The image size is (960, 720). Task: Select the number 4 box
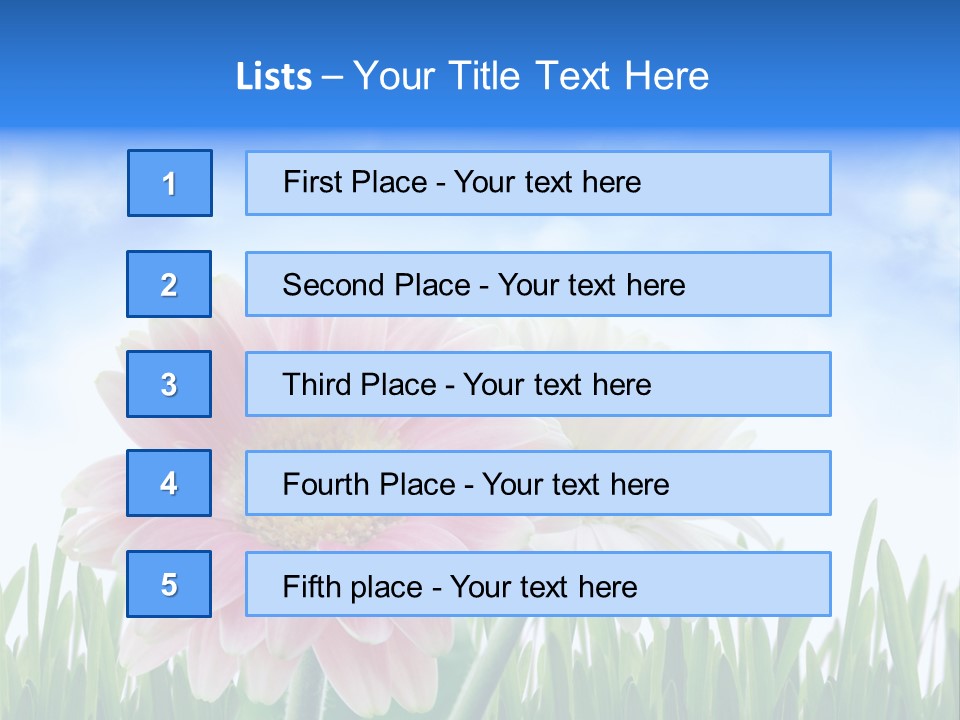tap(169, 483)
